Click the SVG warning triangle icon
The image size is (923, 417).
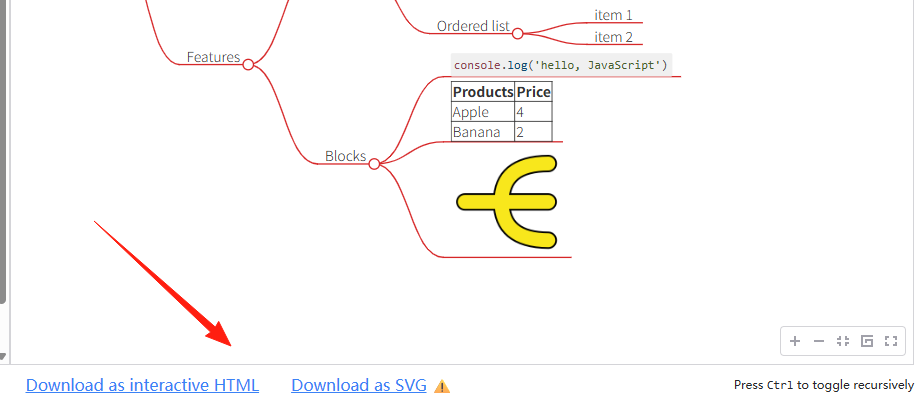(442, 386)
